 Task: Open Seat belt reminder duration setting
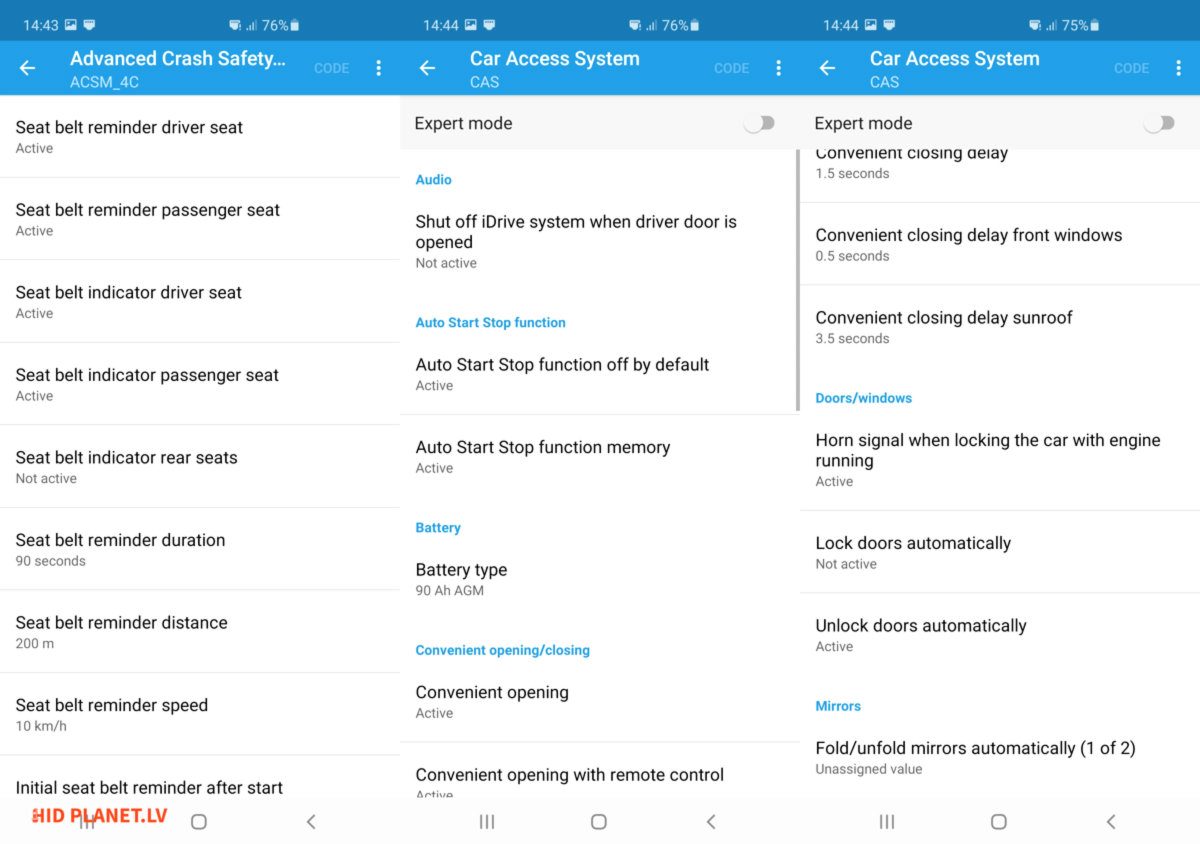[x=200, y=549]
